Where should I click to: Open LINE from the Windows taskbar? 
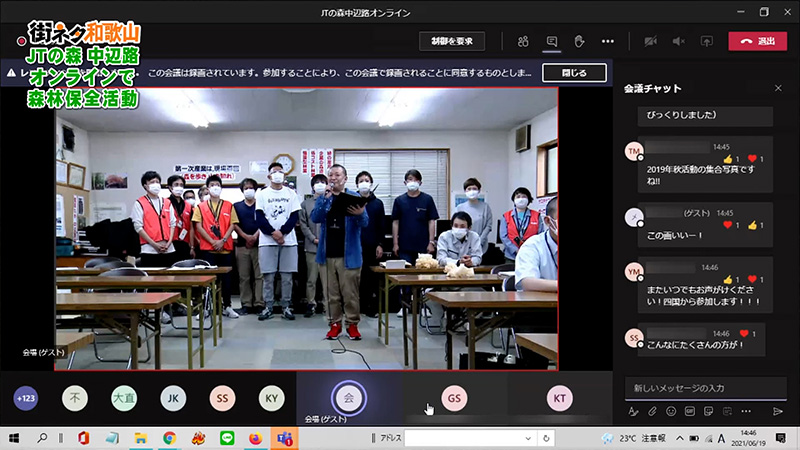pos(227,438)
